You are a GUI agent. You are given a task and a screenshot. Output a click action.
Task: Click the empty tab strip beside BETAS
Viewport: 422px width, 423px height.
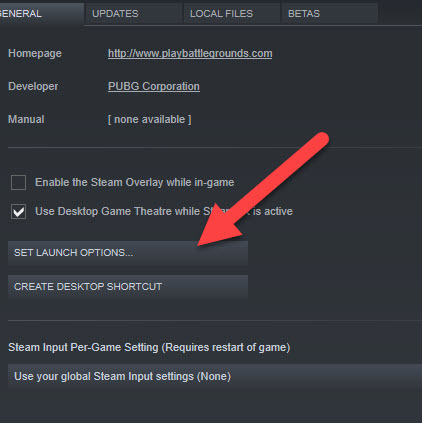(400, 14)
